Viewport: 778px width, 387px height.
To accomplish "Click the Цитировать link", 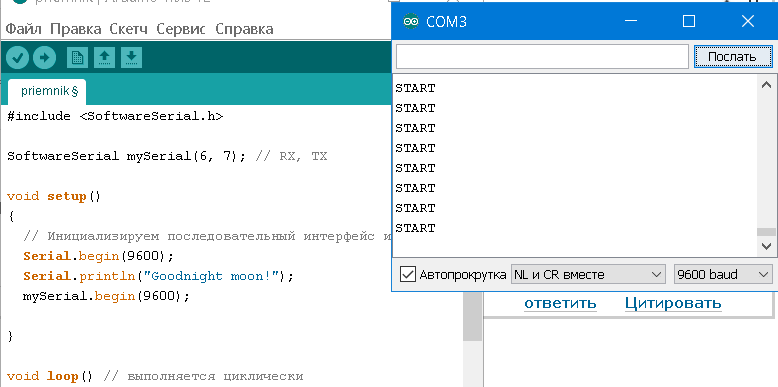I will [673, 303].
